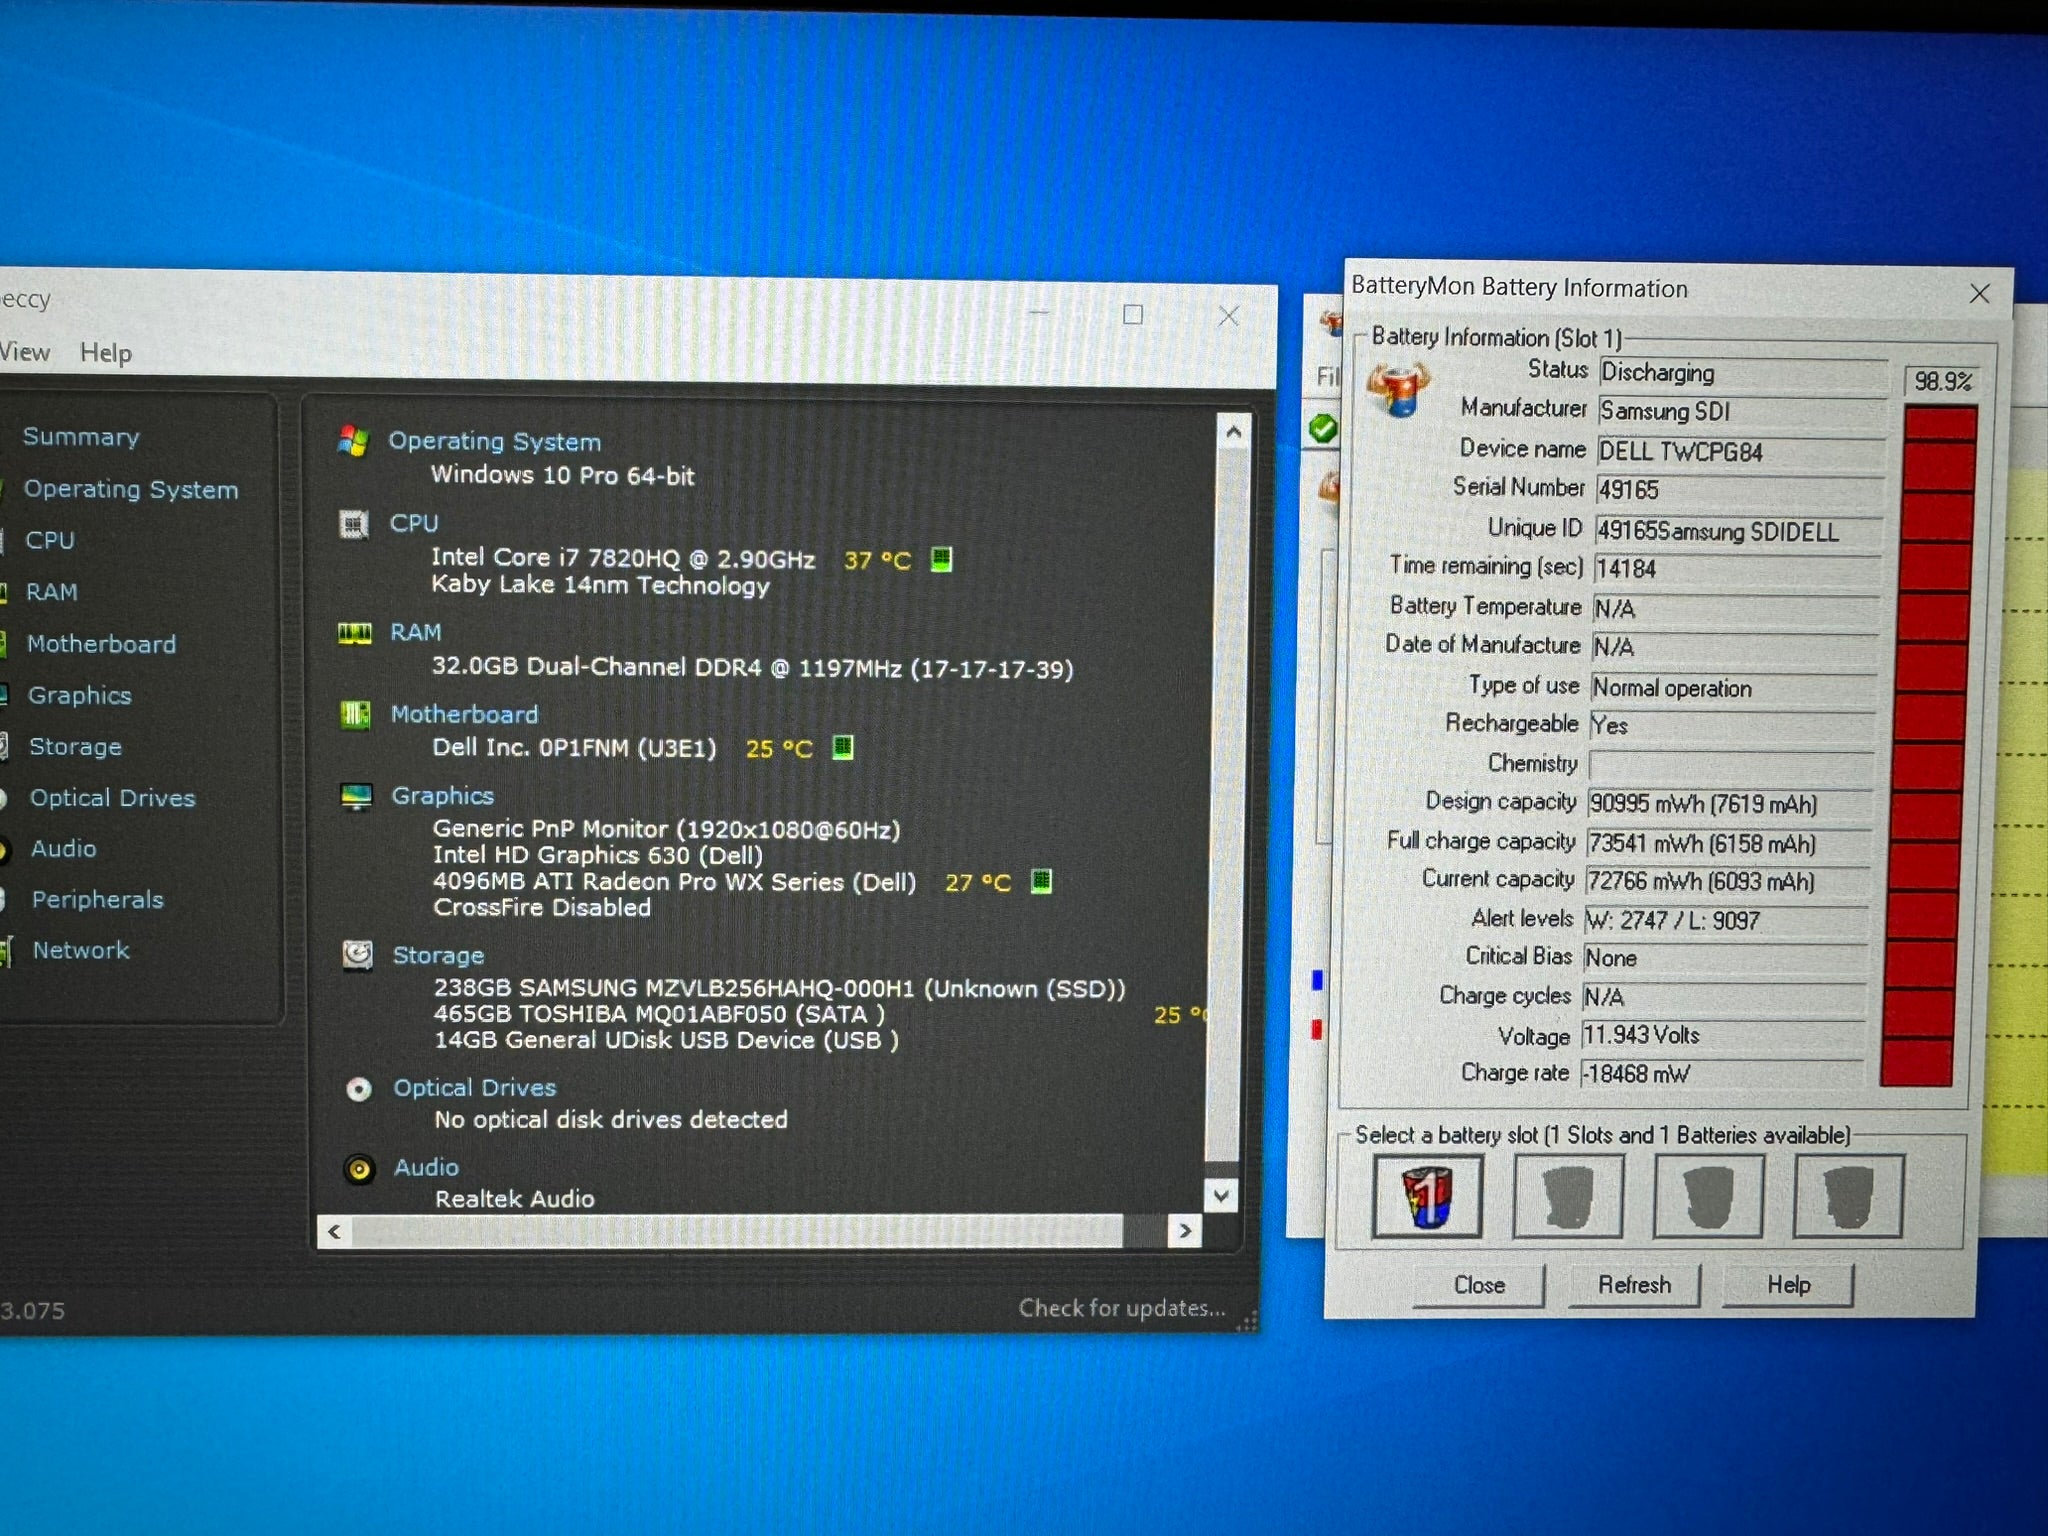Click the TOSHIBA MQ01ABF050 storage entry
The height and width of the screenshot is (1536, 2048).
tap(659, 1014)
